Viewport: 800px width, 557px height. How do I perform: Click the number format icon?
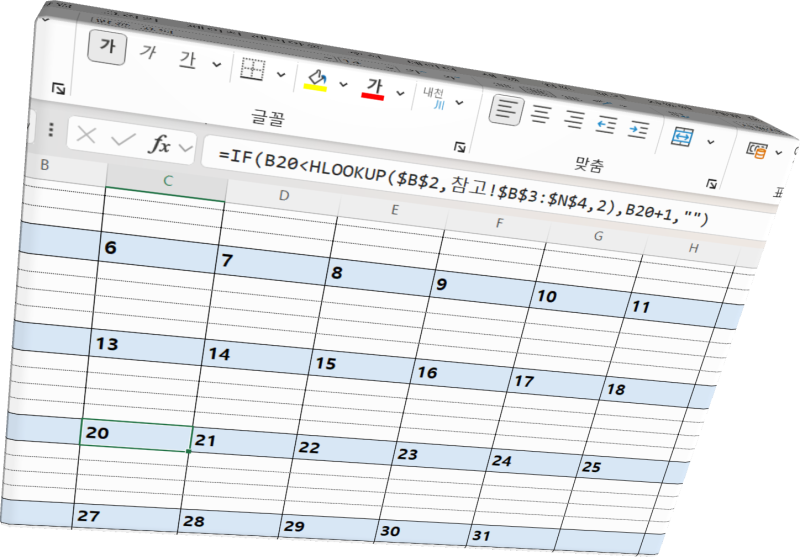(757, 150)
